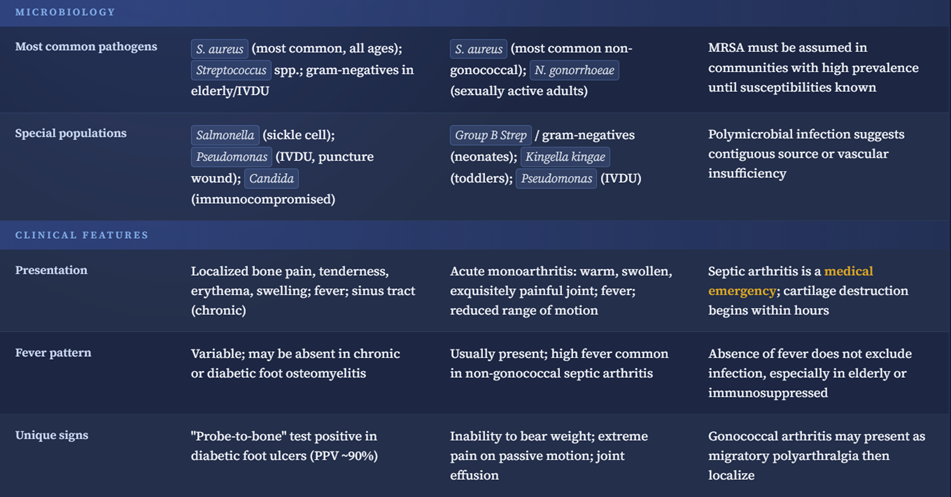Click the Streptococcus pathogen tag
Screen dimensions: 951x497
(231, 70)
